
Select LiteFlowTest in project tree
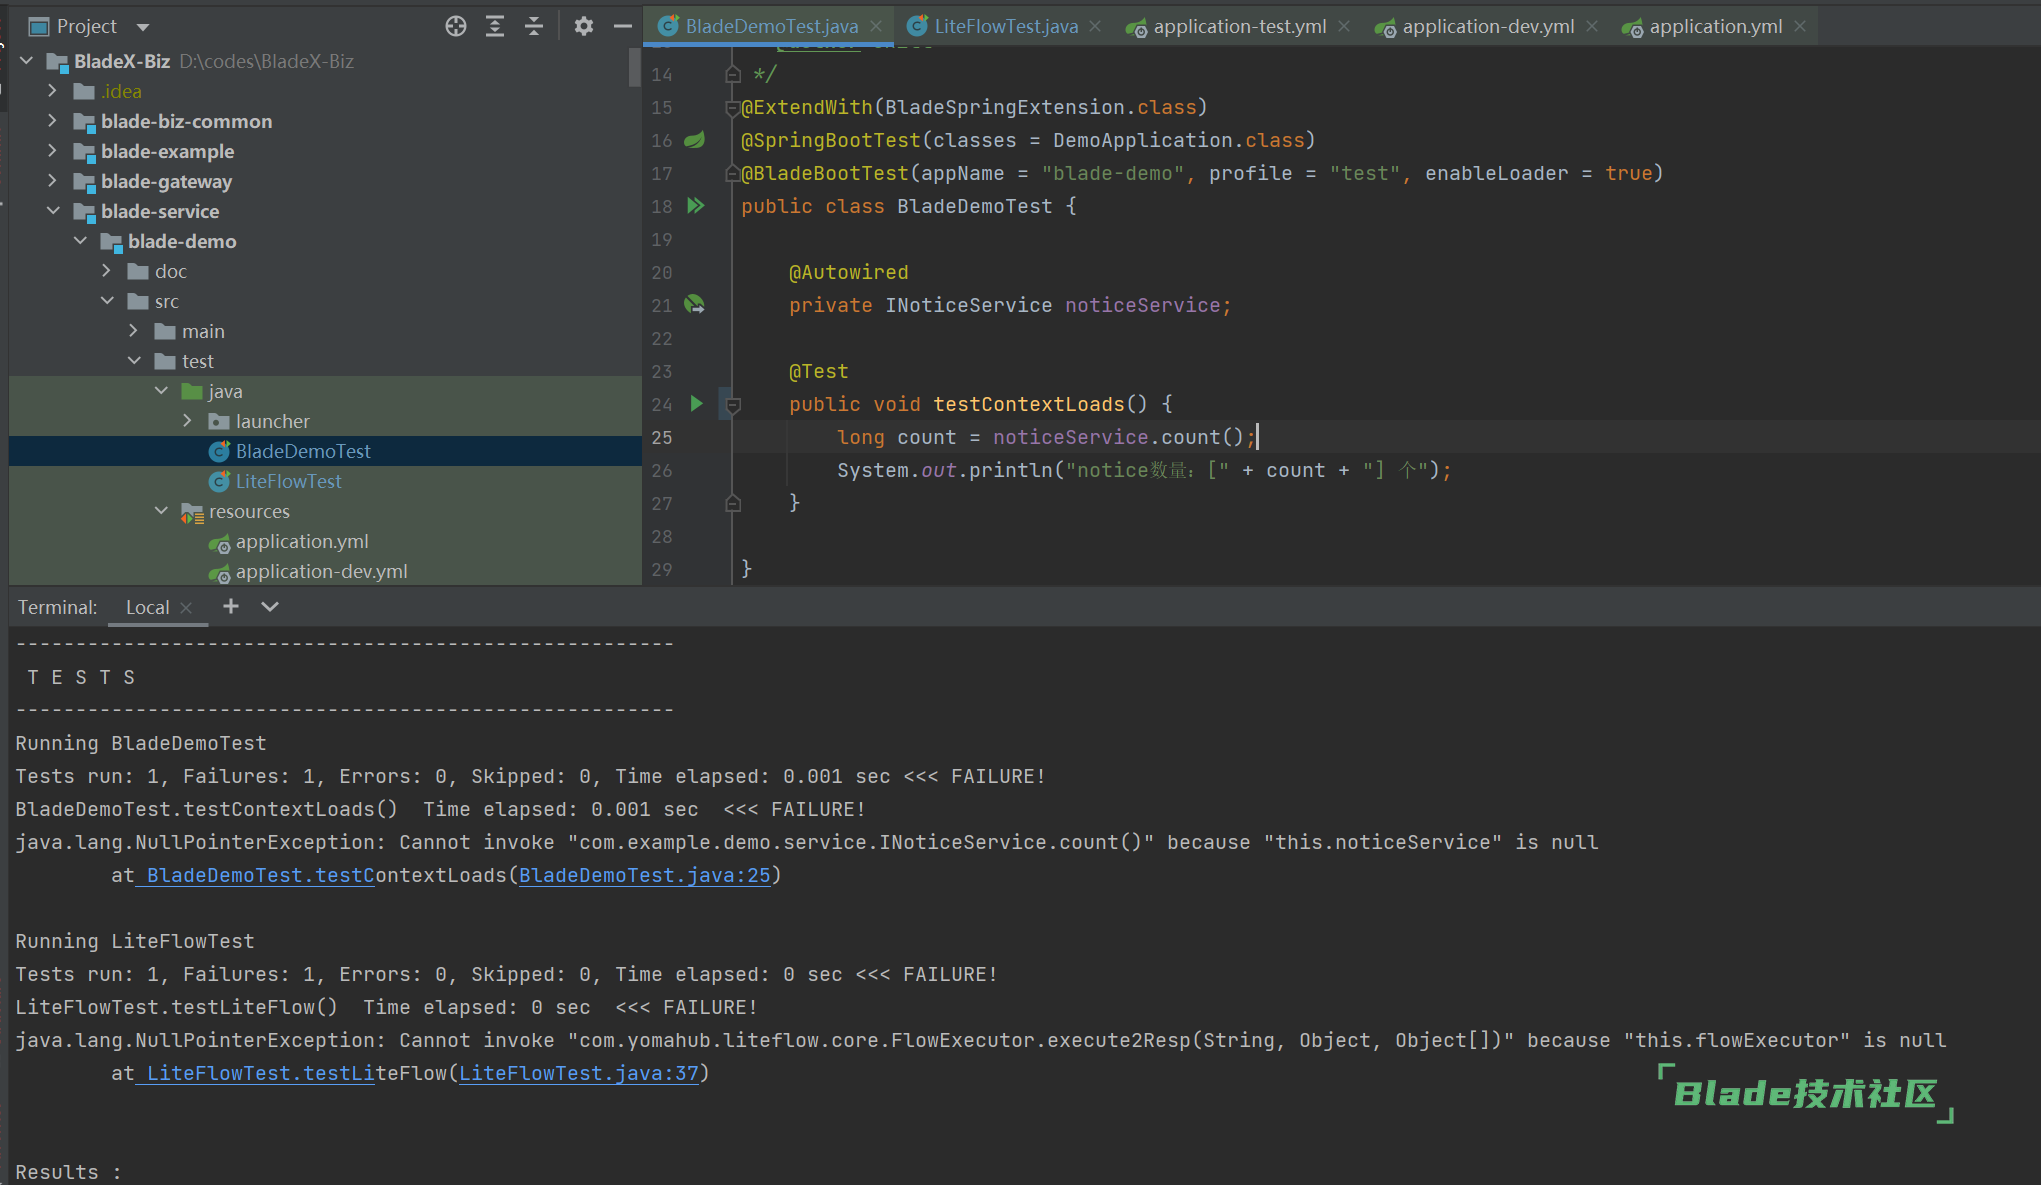[325, 481]
